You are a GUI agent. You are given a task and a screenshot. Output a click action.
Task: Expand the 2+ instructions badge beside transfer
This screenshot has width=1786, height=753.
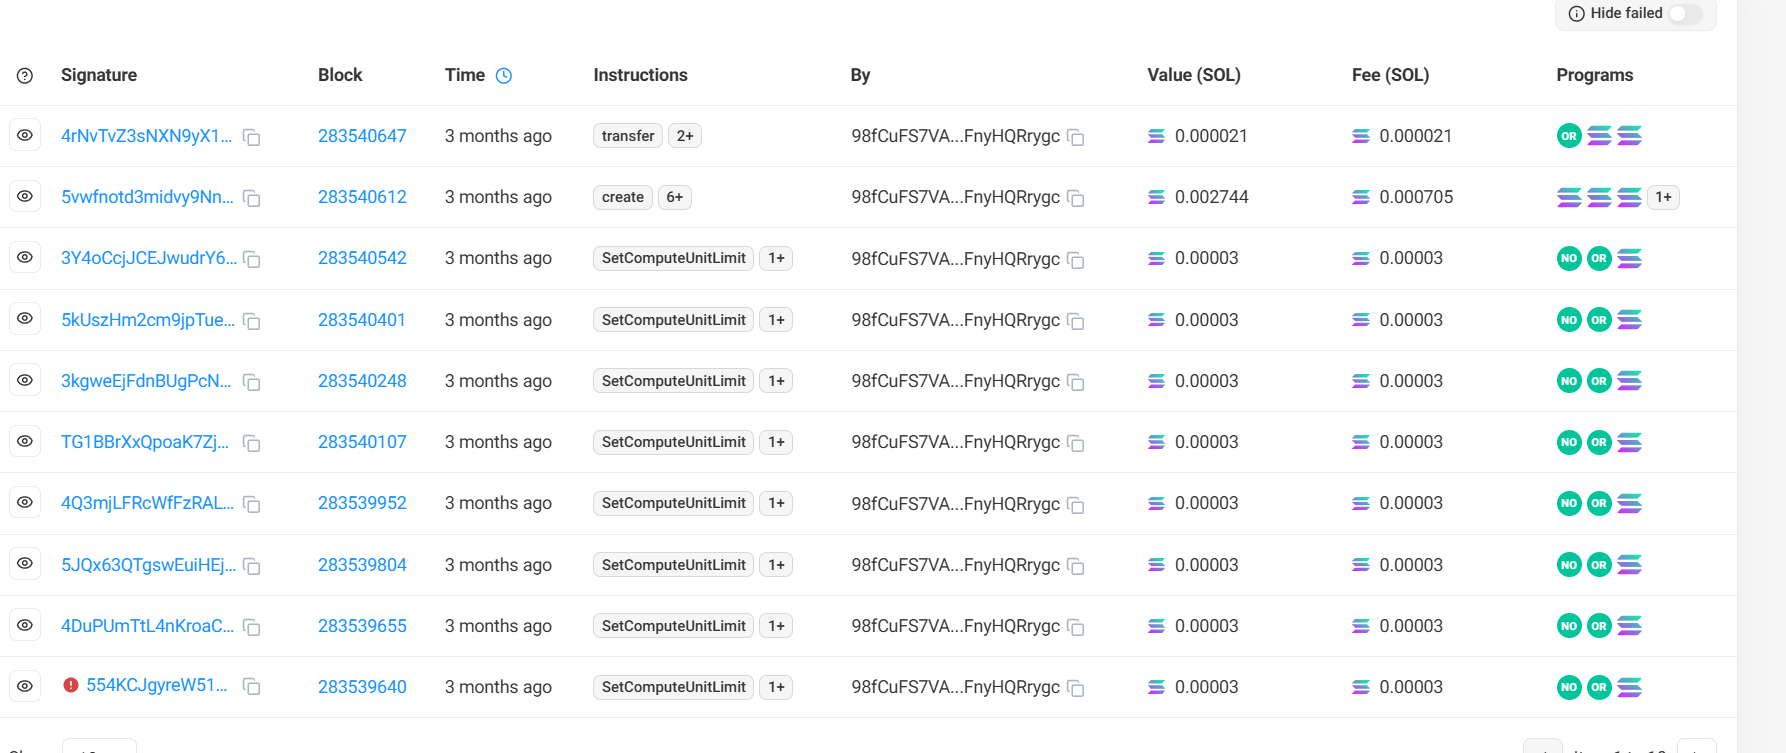tap(685, 136)
